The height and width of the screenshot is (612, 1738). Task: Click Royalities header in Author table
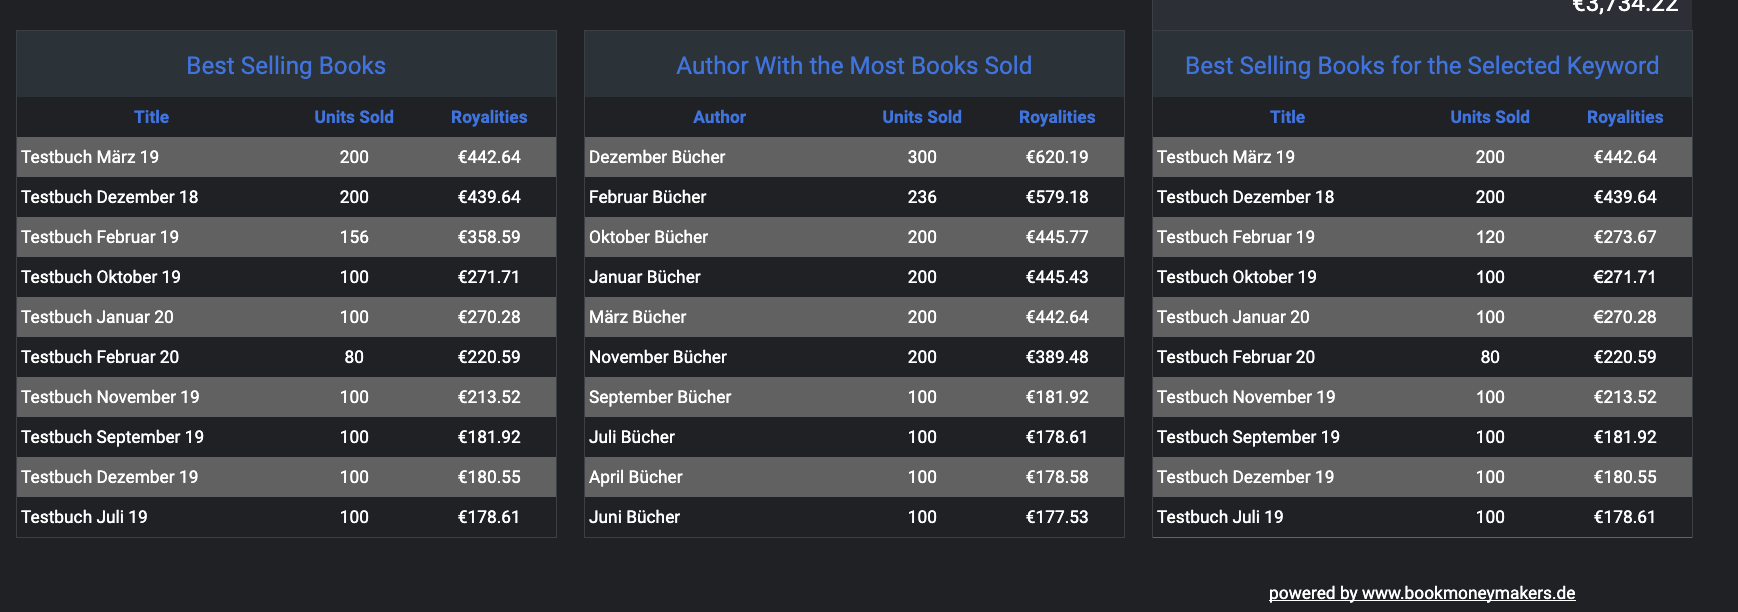(1057, 117)
